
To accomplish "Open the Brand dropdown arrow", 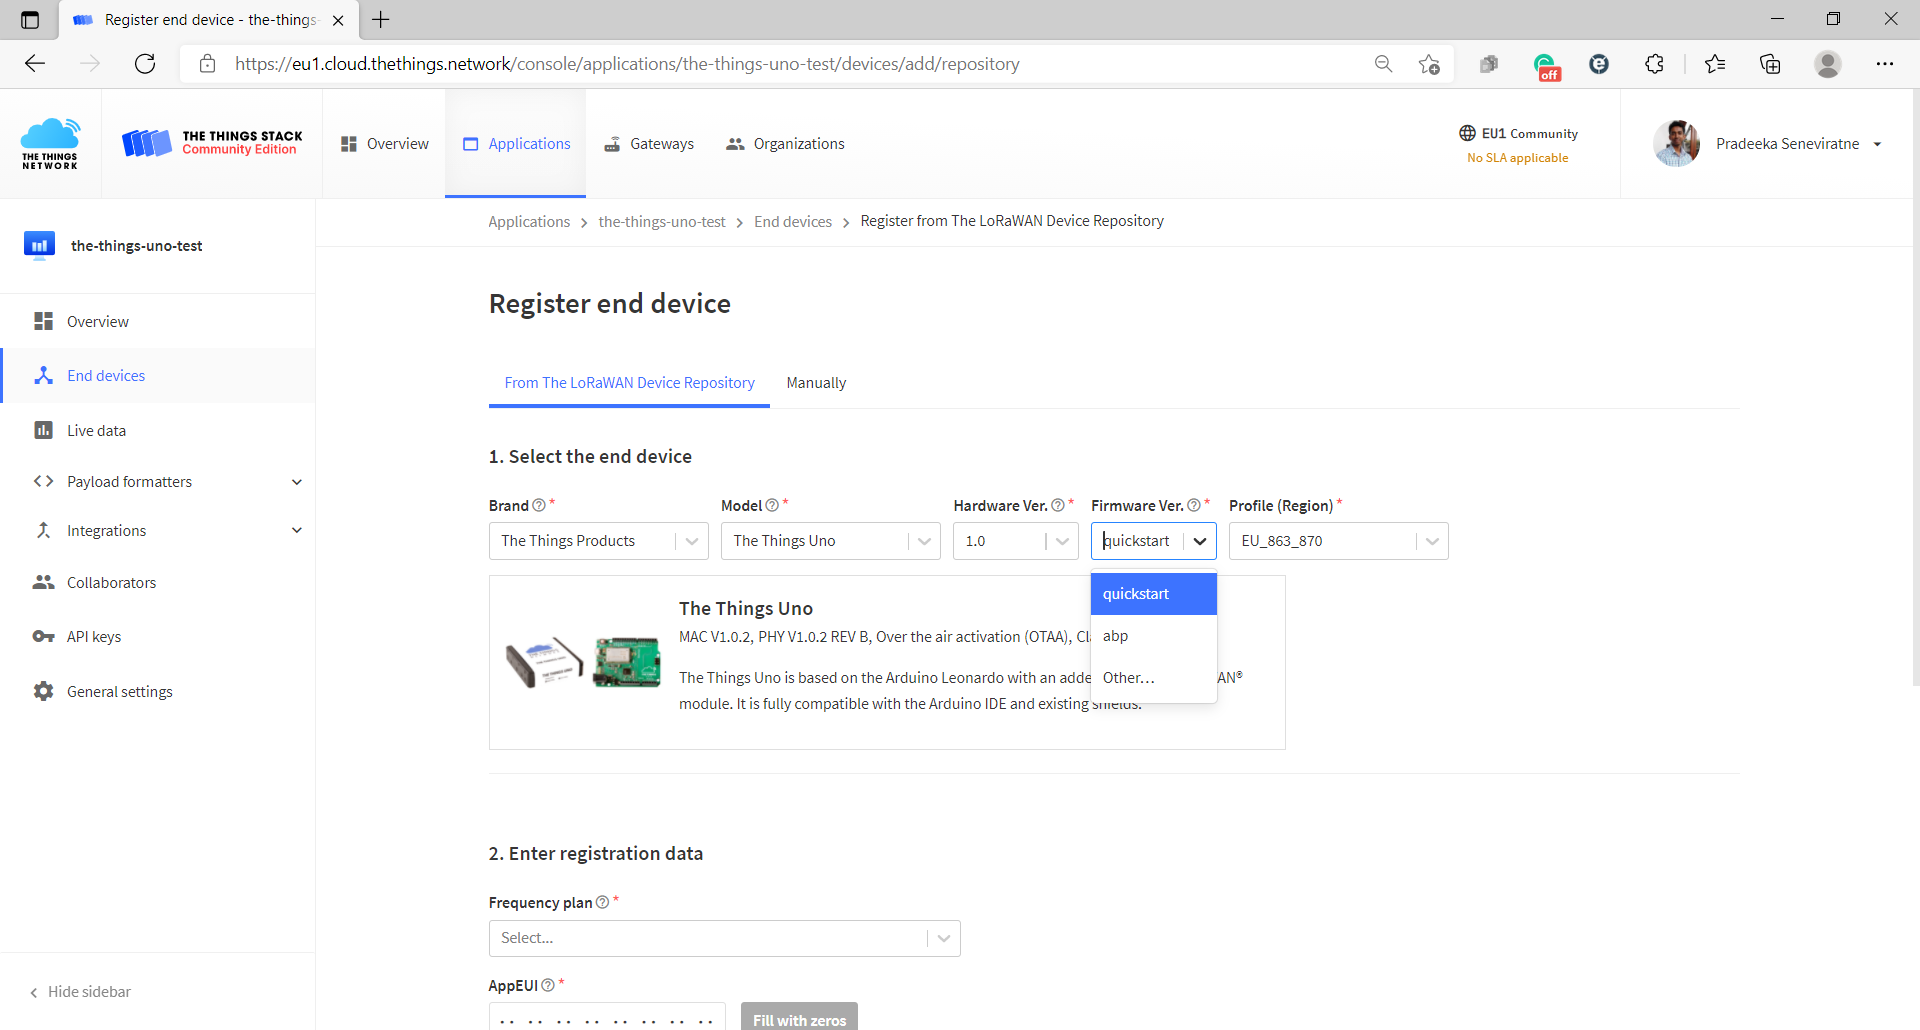I will pyautogui.click(x=692, y=541).
